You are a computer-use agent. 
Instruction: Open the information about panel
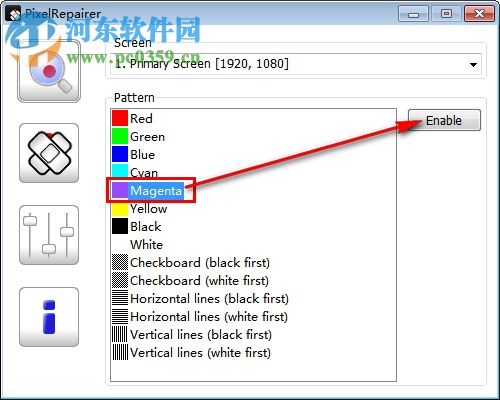click(49, 317)
